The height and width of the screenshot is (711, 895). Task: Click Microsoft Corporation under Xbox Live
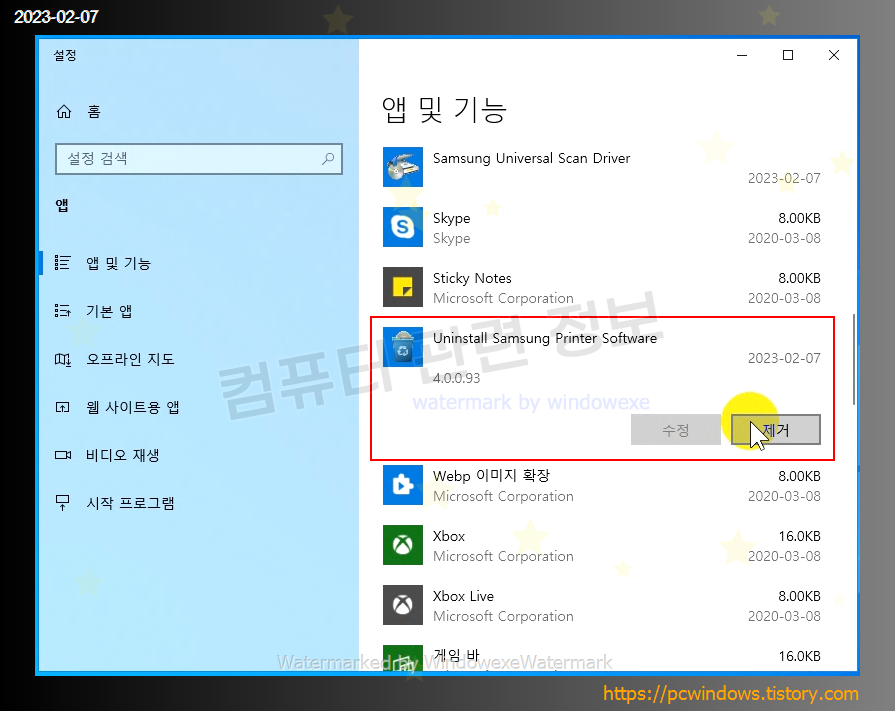pyautogui.click(x=503, y=616)
